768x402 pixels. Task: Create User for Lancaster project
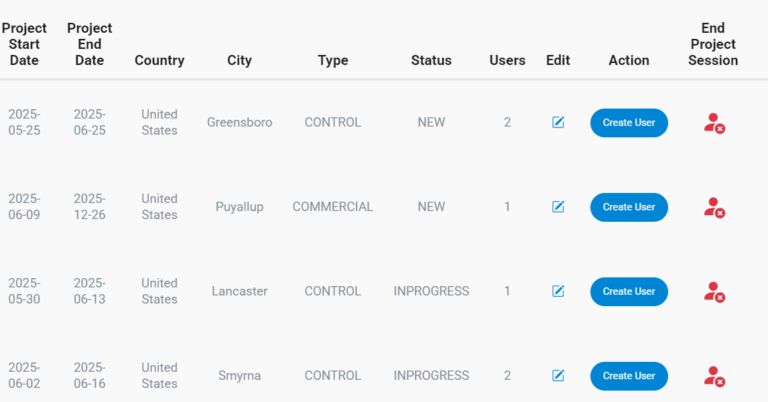[x=628, y=291]
